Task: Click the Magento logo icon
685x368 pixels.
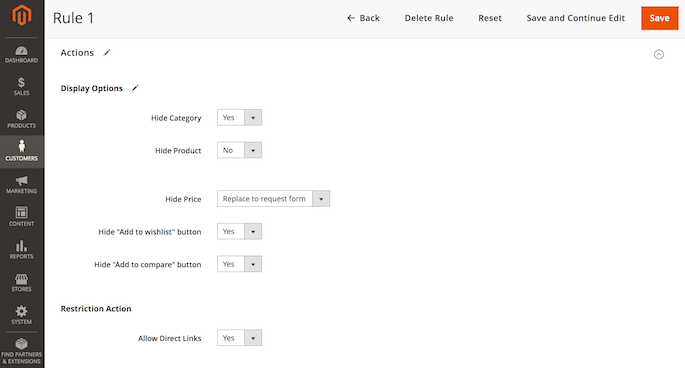Action: 21,15
